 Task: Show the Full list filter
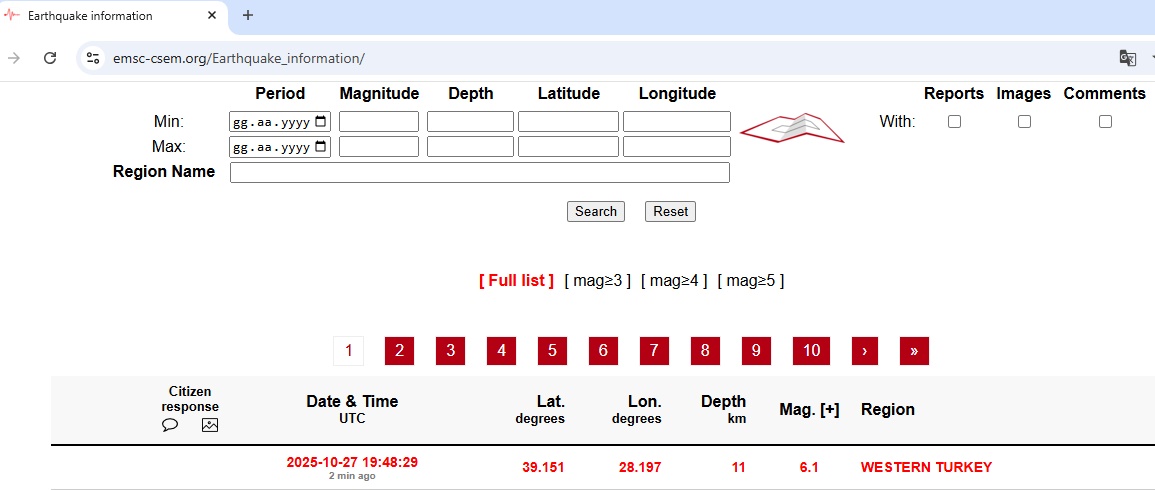pos(516,281)
